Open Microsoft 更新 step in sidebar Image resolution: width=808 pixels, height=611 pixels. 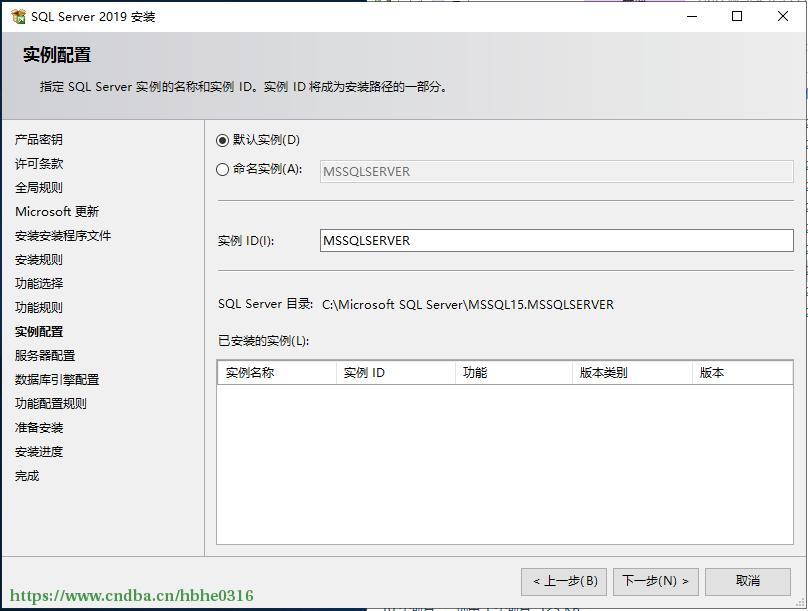pos(57,212)
